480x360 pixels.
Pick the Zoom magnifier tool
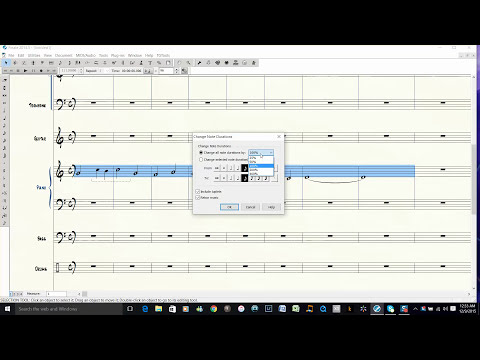pos(188,63)
